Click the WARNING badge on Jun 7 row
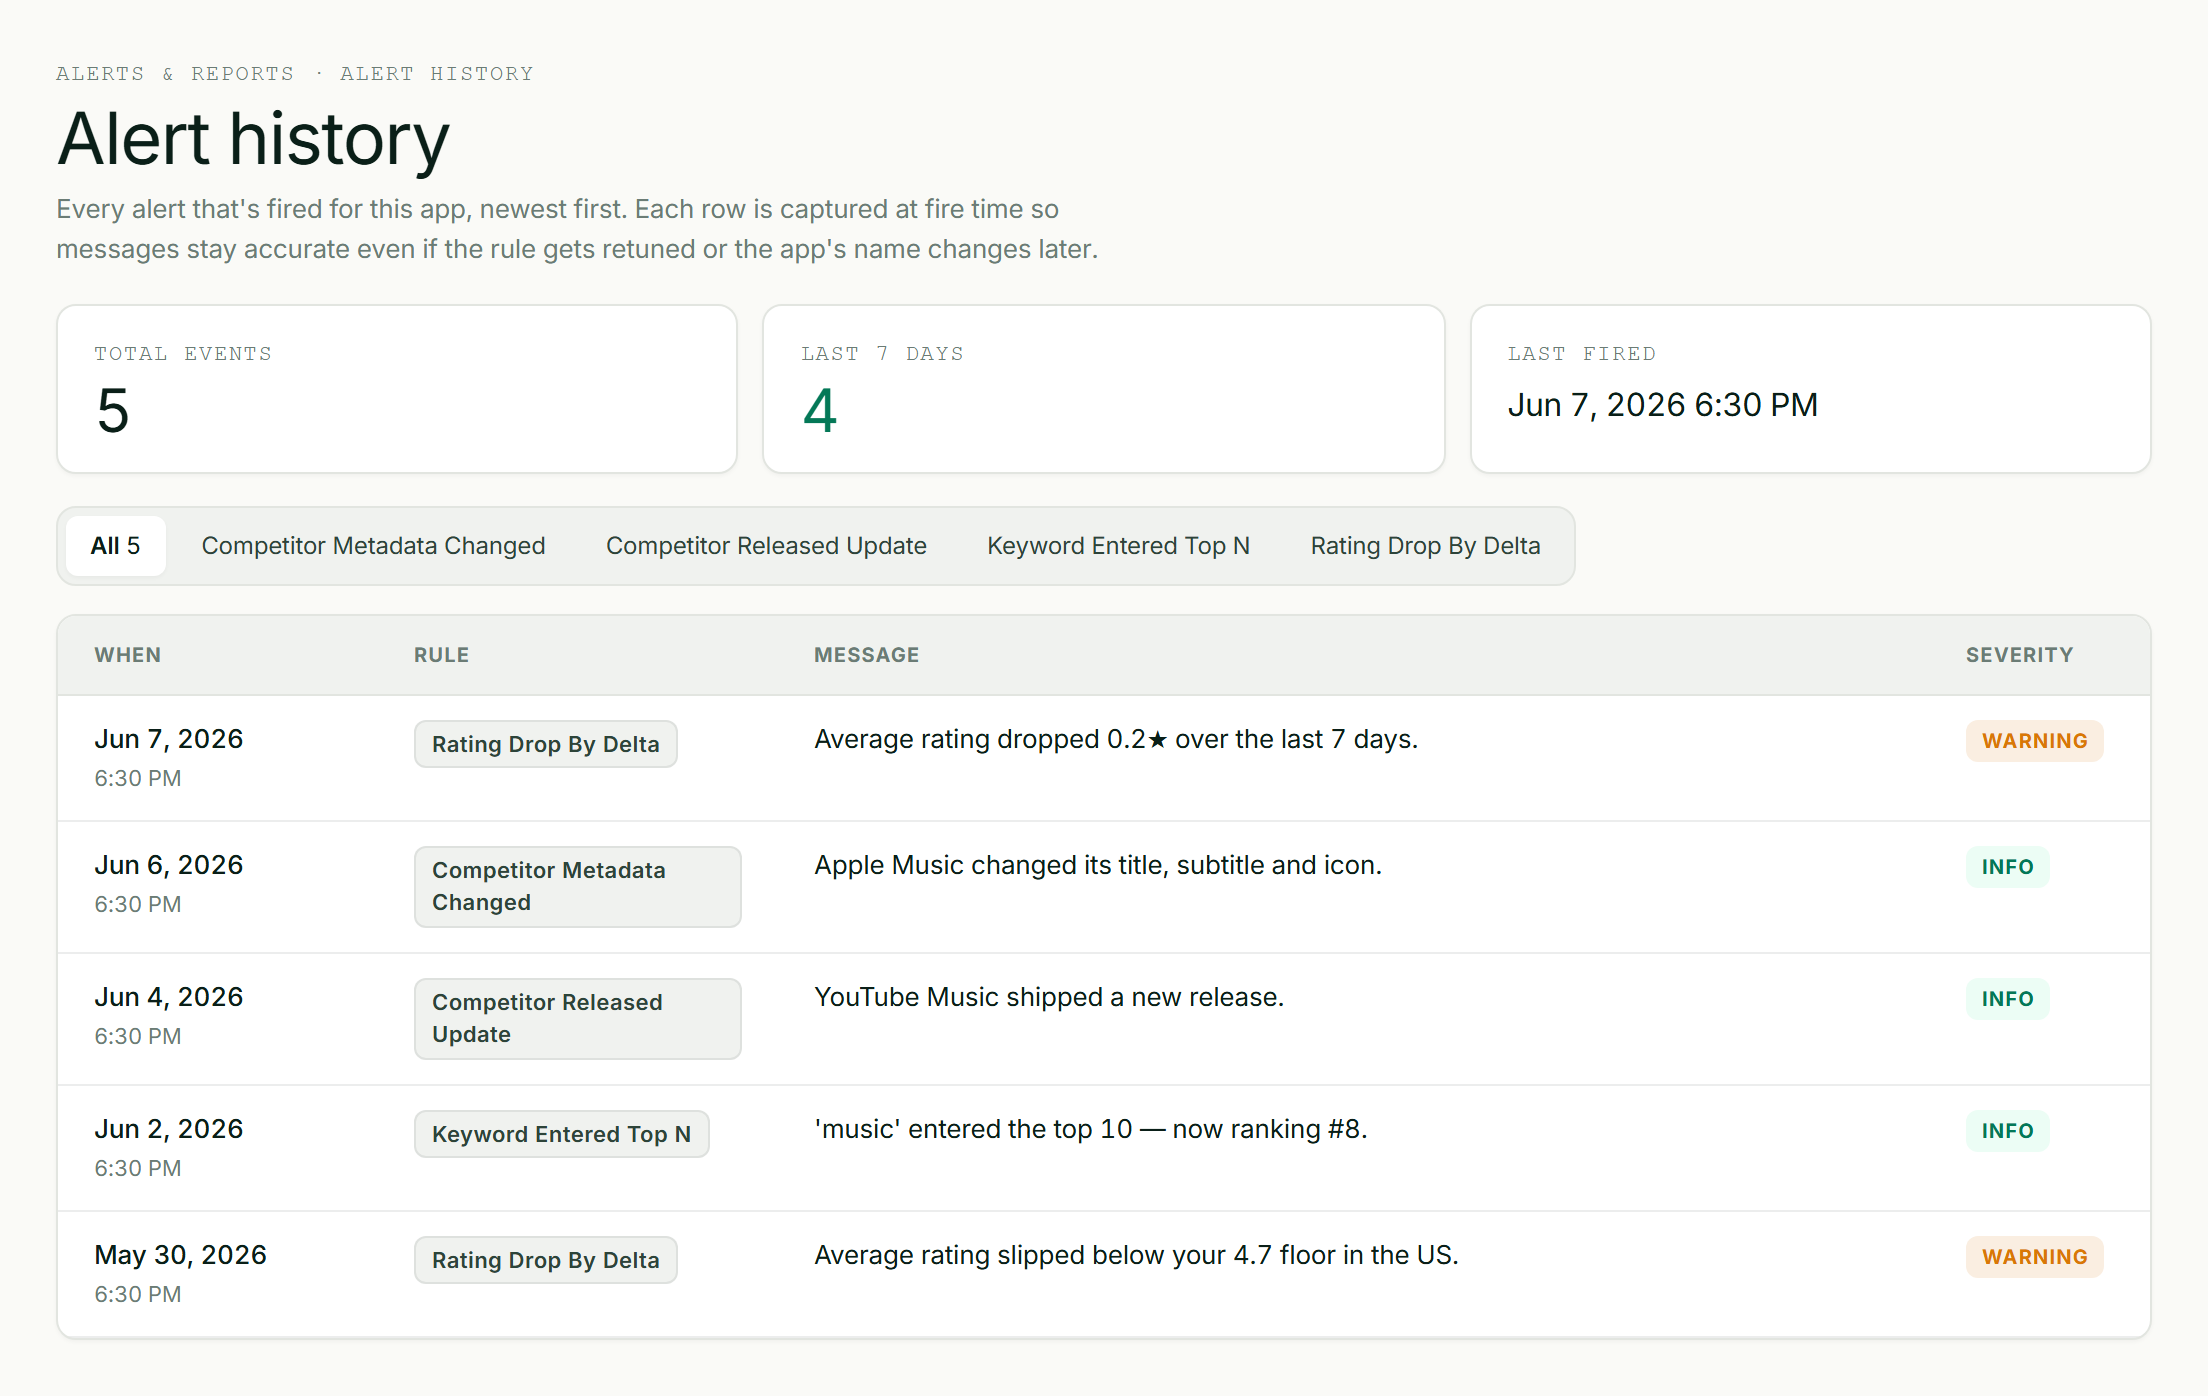Image resolution: width=2208 pixels, height=1396 pixels. [x=2035, y=741]
